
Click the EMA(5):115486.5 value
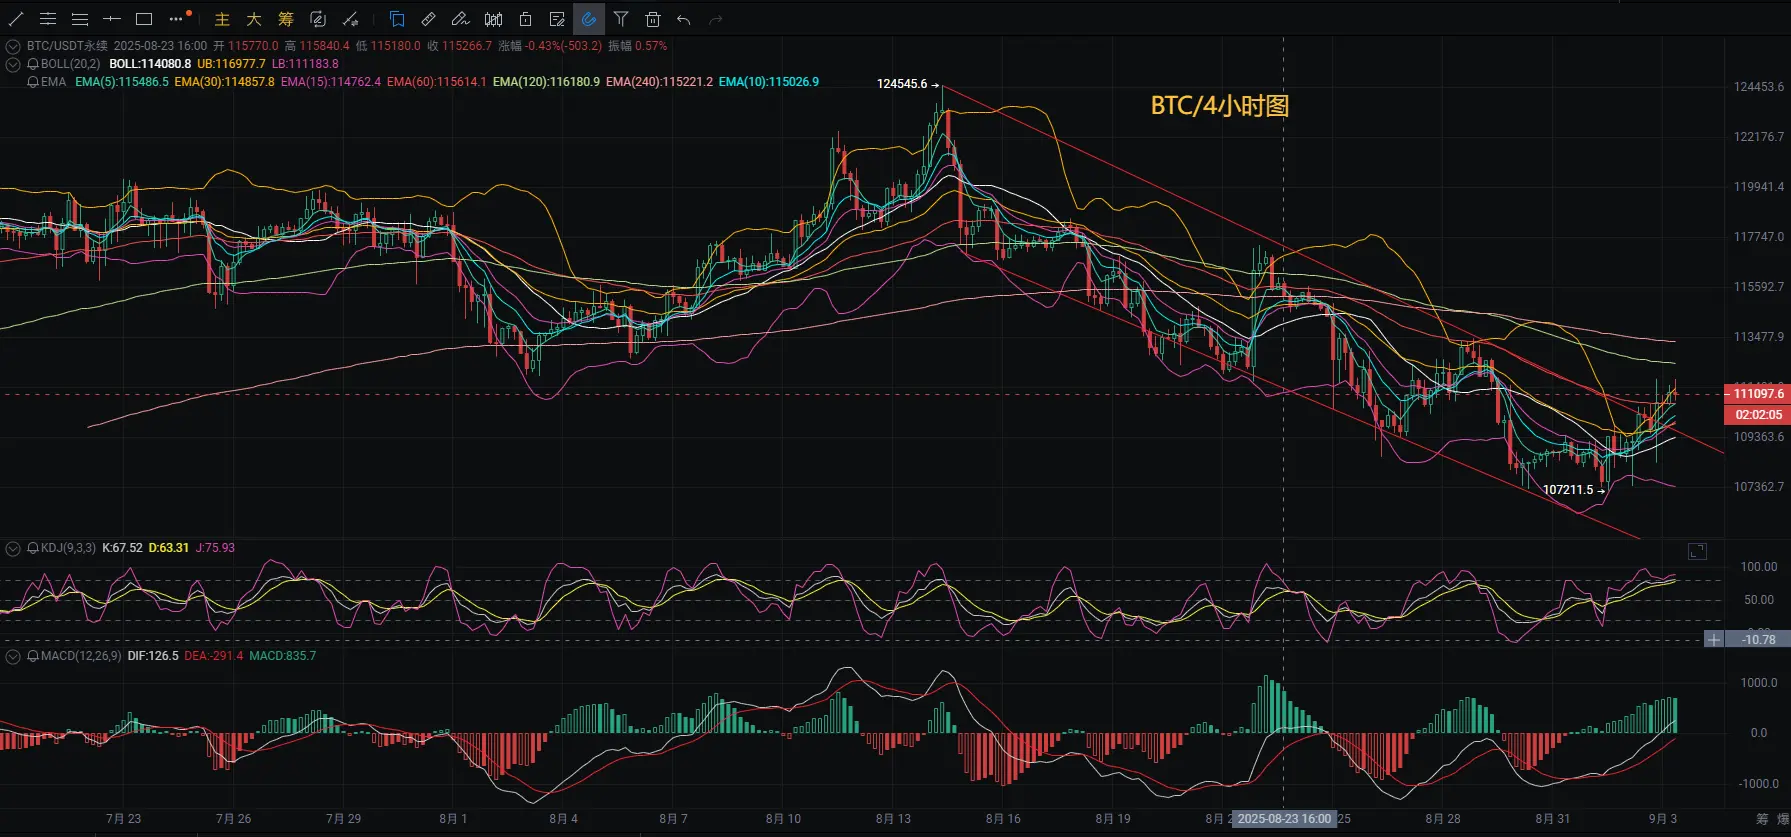pyautogui.click(x=122, y=82)
